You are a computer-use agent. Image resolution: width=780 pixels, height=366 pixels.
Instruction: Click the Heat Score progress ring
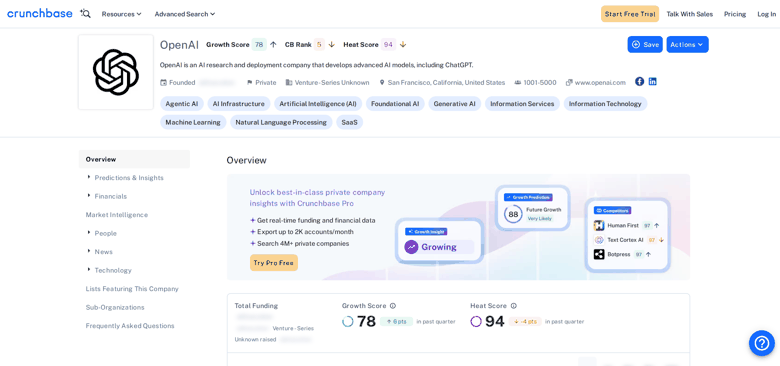point(476,322)
